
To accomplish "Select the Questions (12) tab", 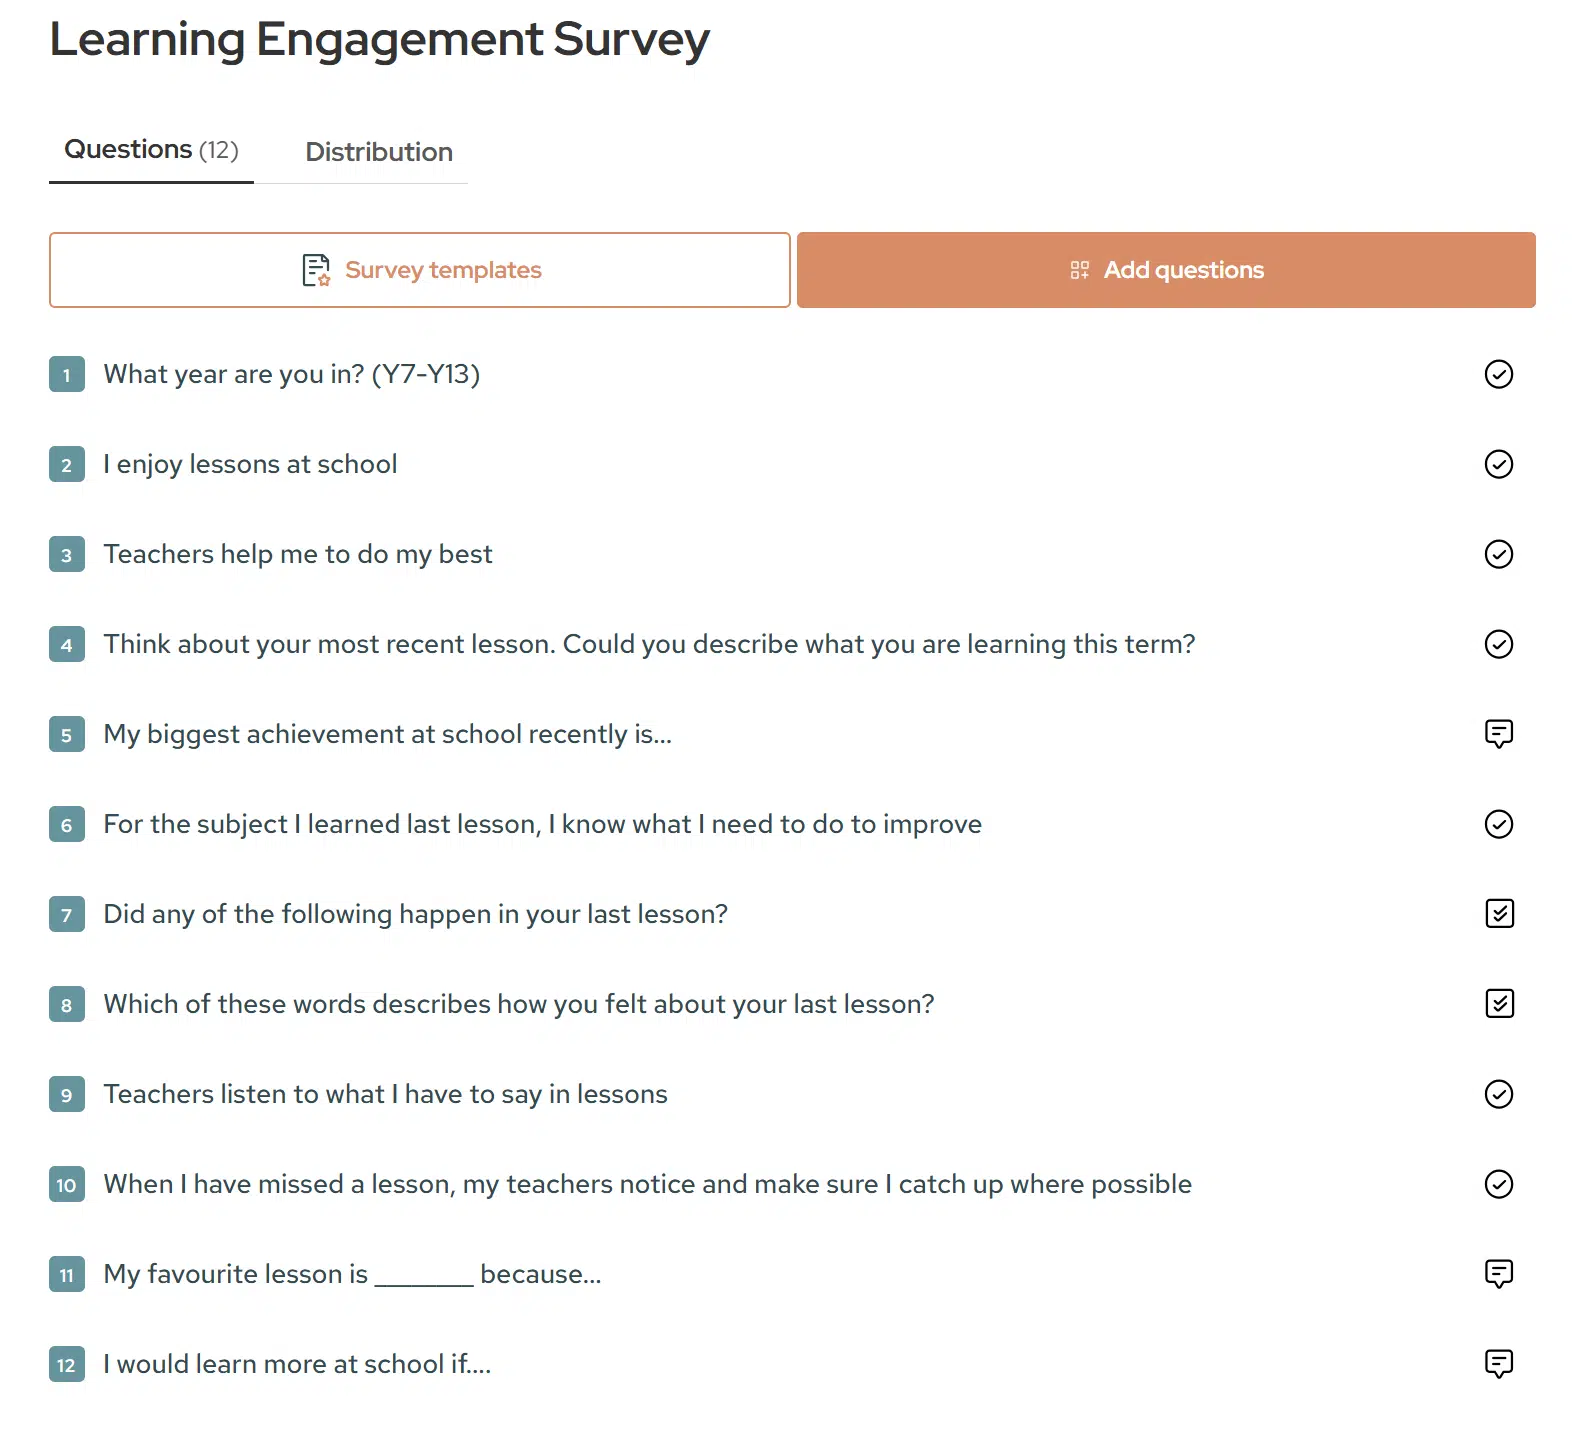I will tap(151, 150).
